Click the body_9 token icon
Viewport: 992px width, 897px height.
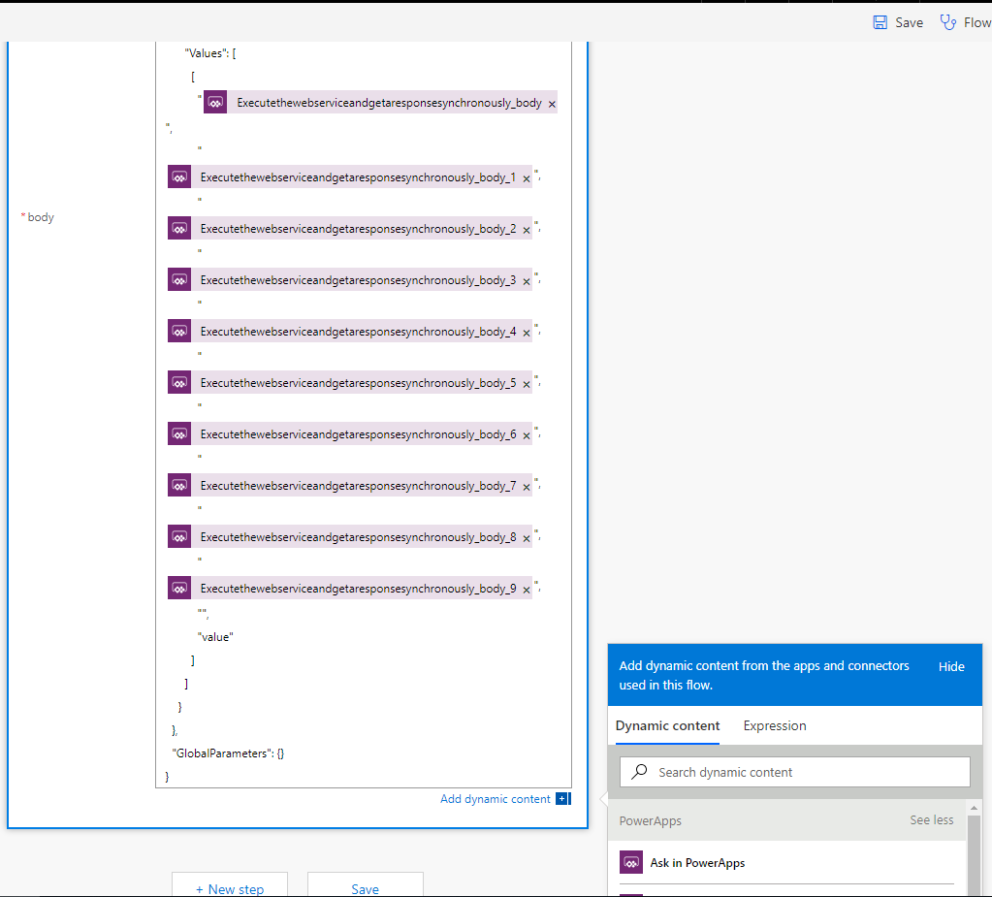pyautogui.click(x=179, y=587)
